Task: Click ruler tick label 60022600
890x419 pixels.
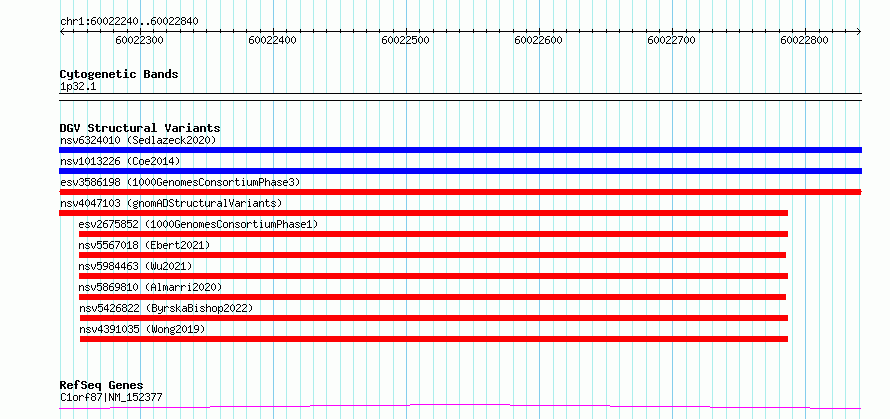Action: (x=539, y=40)
